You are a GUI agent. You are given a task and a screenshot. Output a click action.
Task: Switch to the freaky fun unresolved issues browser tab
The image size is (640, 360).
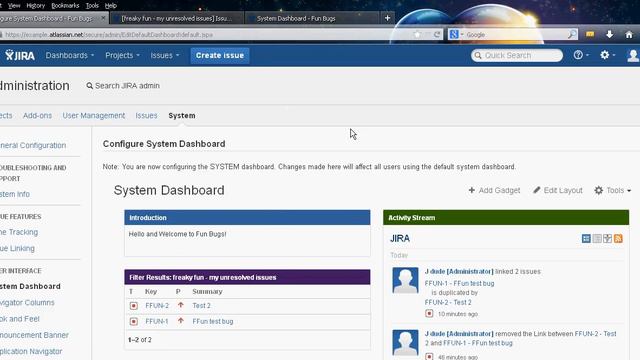coord(176,18)
